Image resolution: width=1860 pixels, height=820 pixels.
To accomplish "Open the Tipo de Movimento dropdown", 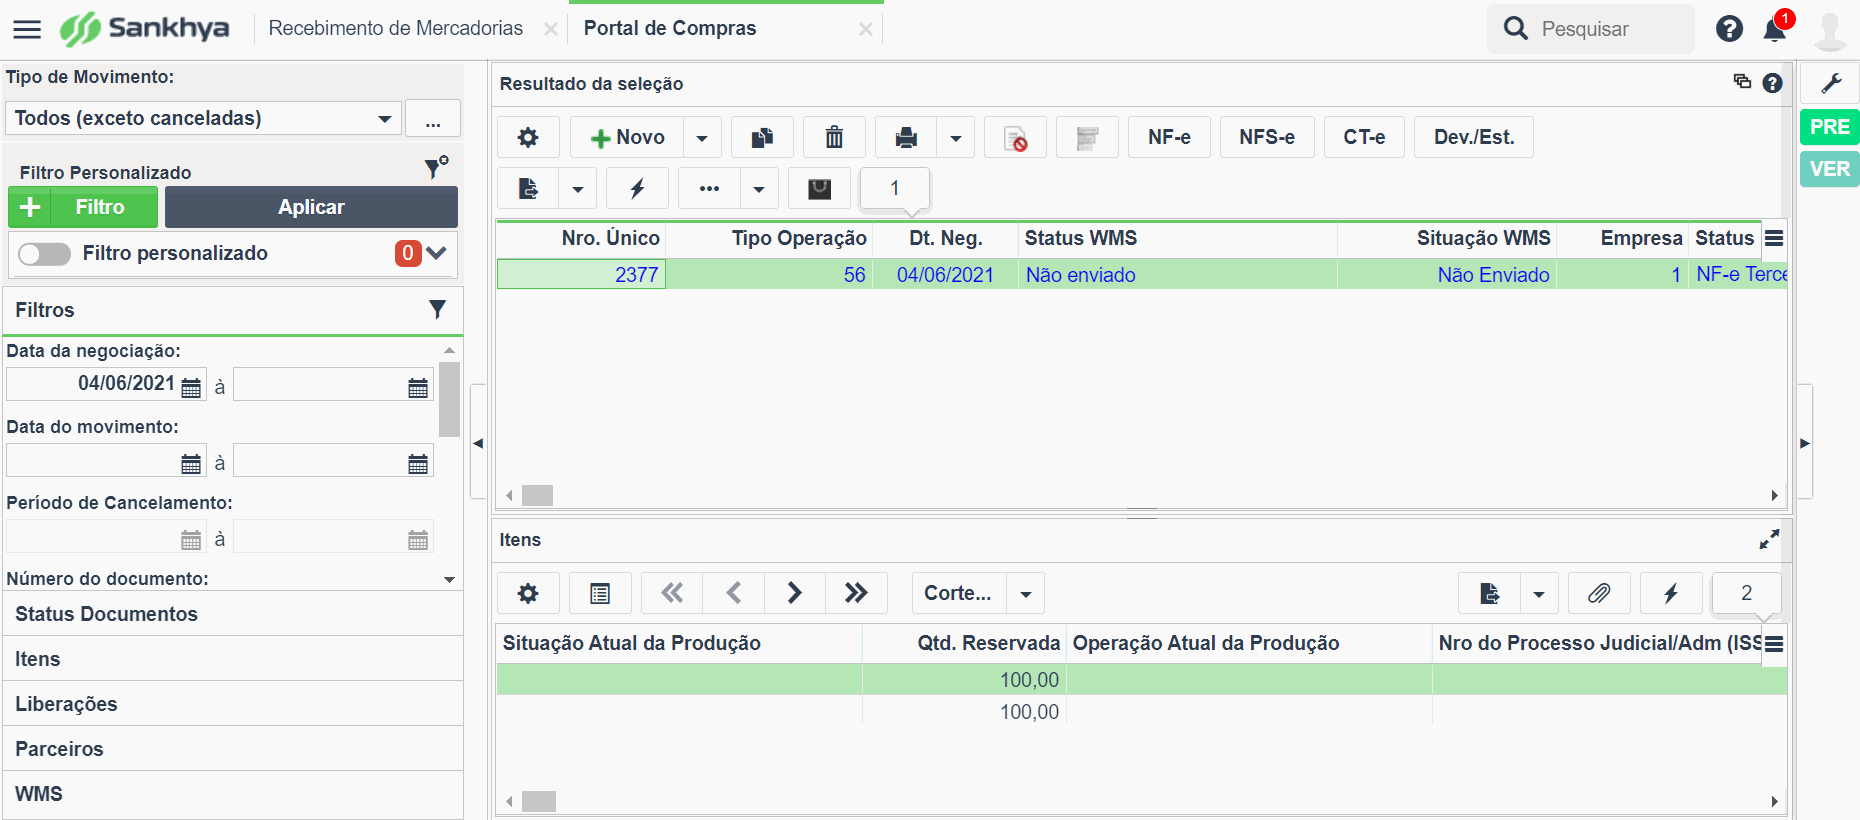I will 204,118.
